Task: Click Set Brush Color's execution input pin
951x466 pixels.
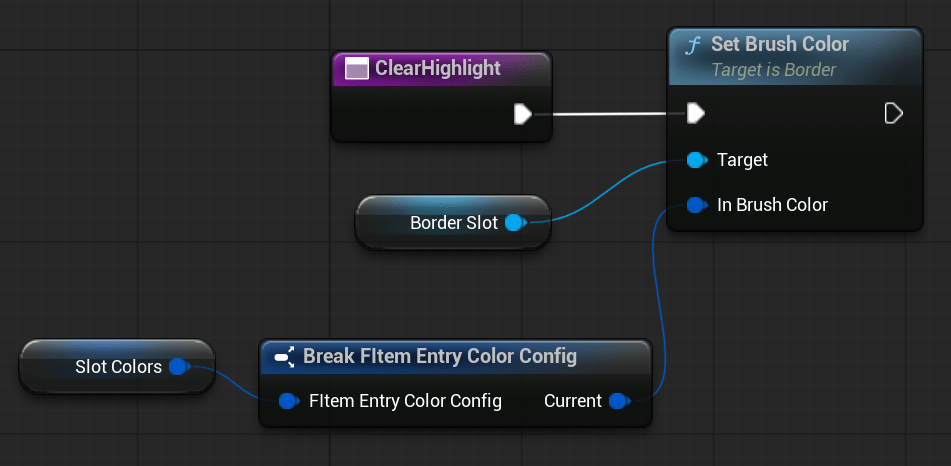Action: (x=696, y=114)
